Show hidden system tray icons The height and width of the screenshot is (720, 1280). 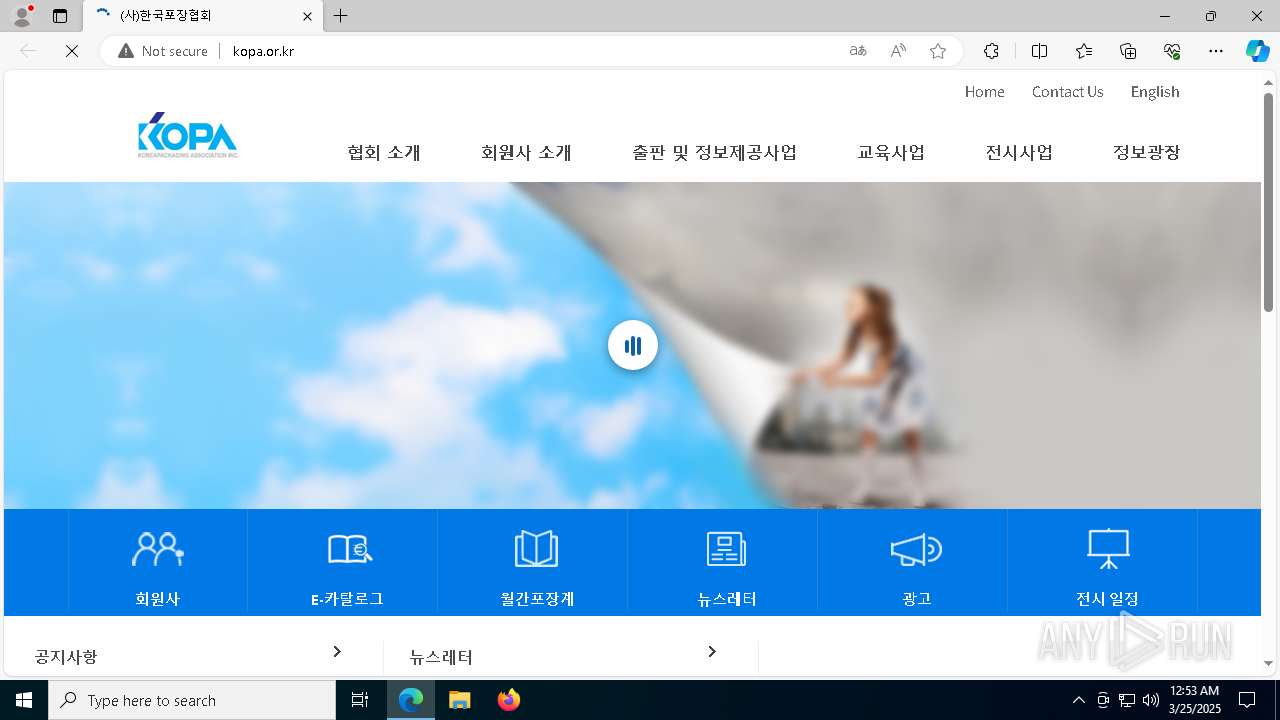click(1078, 700)
